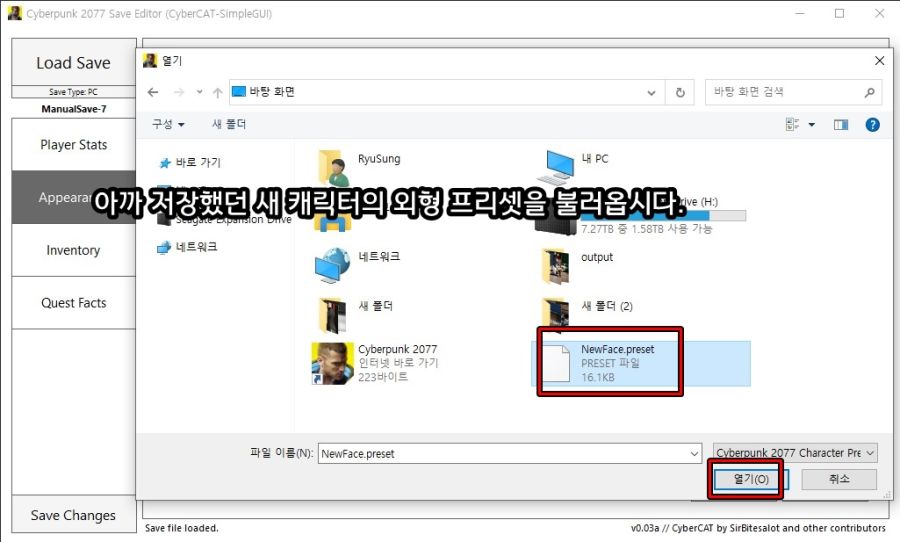Create a new folder with 새 폴더
This screenshot has width=900, height=542.
[x=229, y=124]
